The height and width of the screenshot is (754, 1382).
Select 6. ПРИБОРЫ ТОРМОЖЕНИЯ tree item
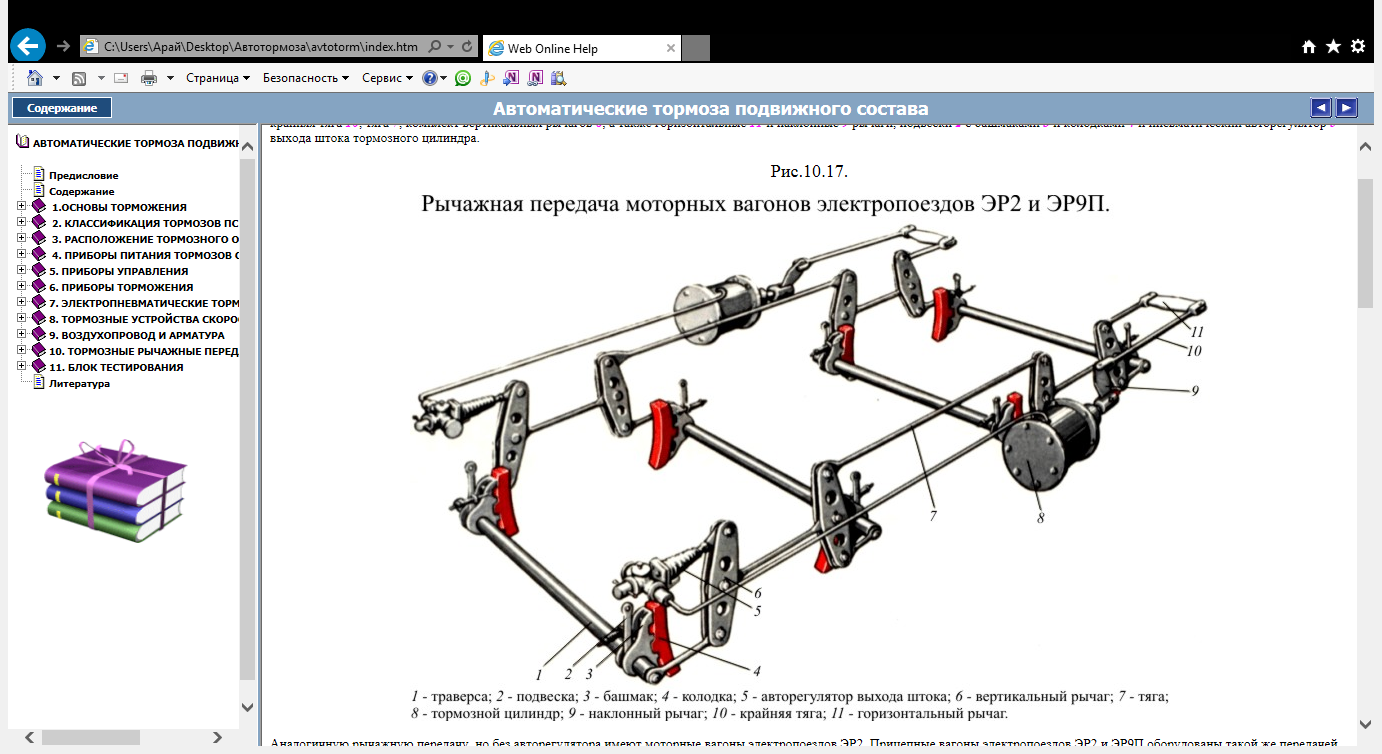pos(121,287)
